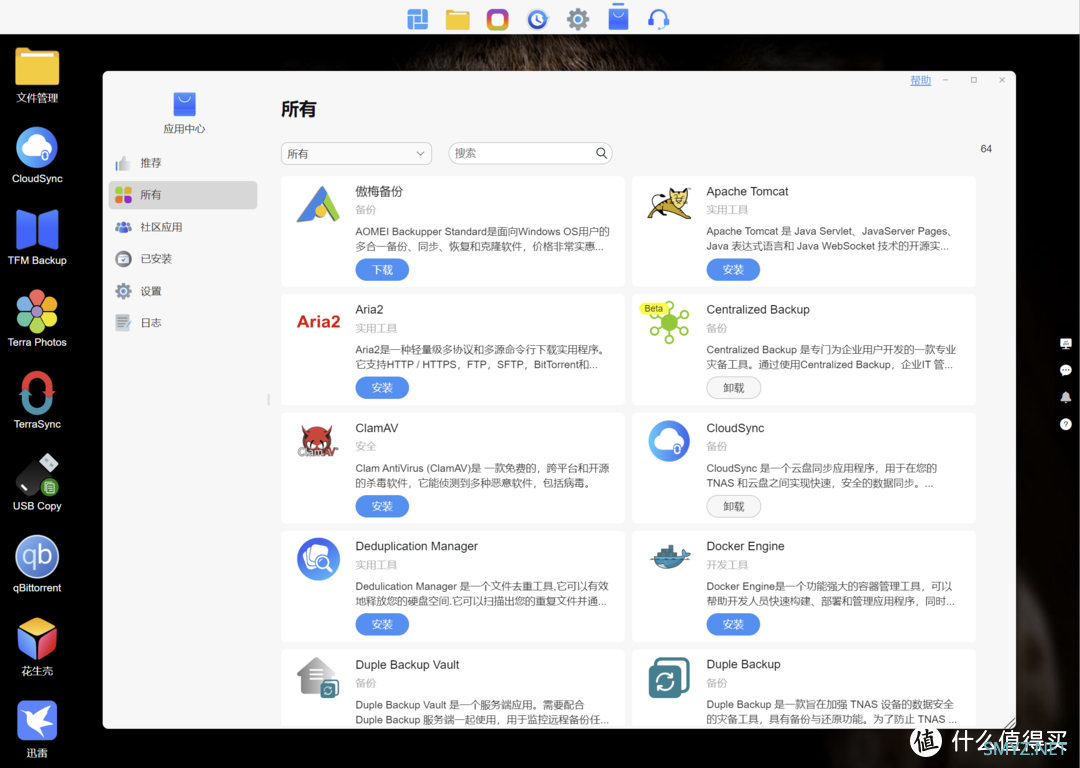The image size is (1080, 768).
Task: Select 推荐 in the sidebar
Action: coord(183,163)
